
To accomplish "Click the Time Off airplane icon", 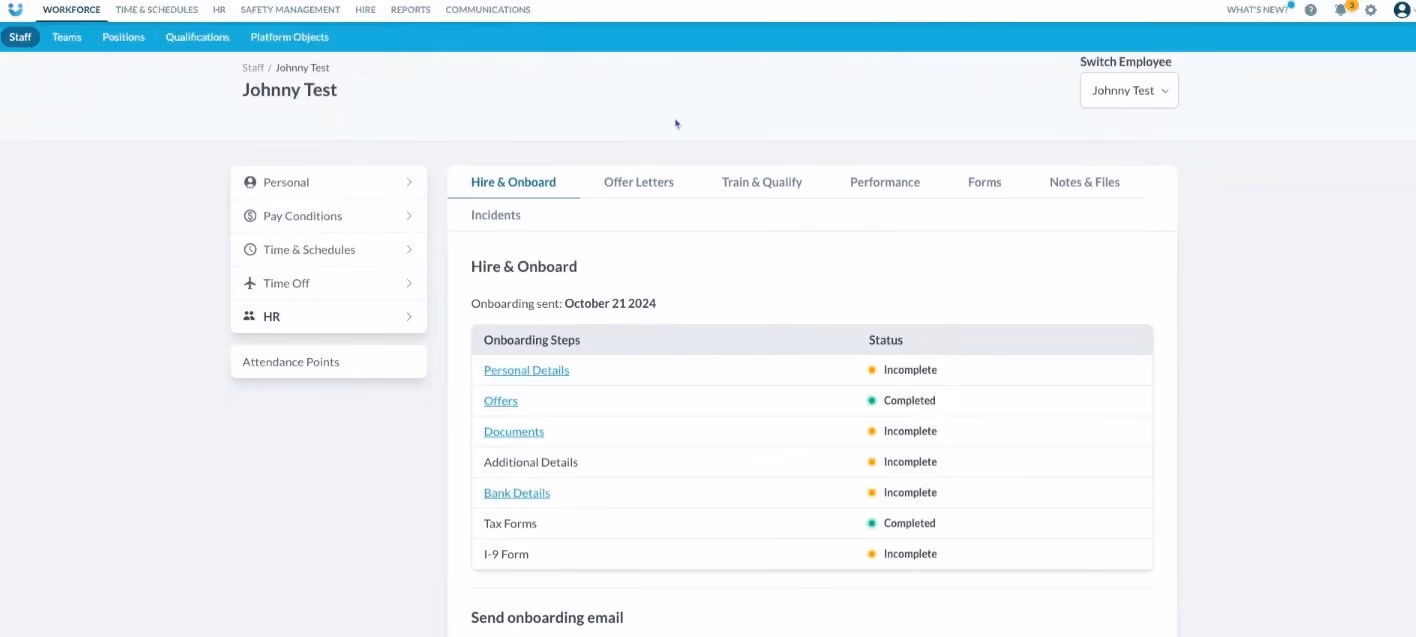I will click(250, 283).
